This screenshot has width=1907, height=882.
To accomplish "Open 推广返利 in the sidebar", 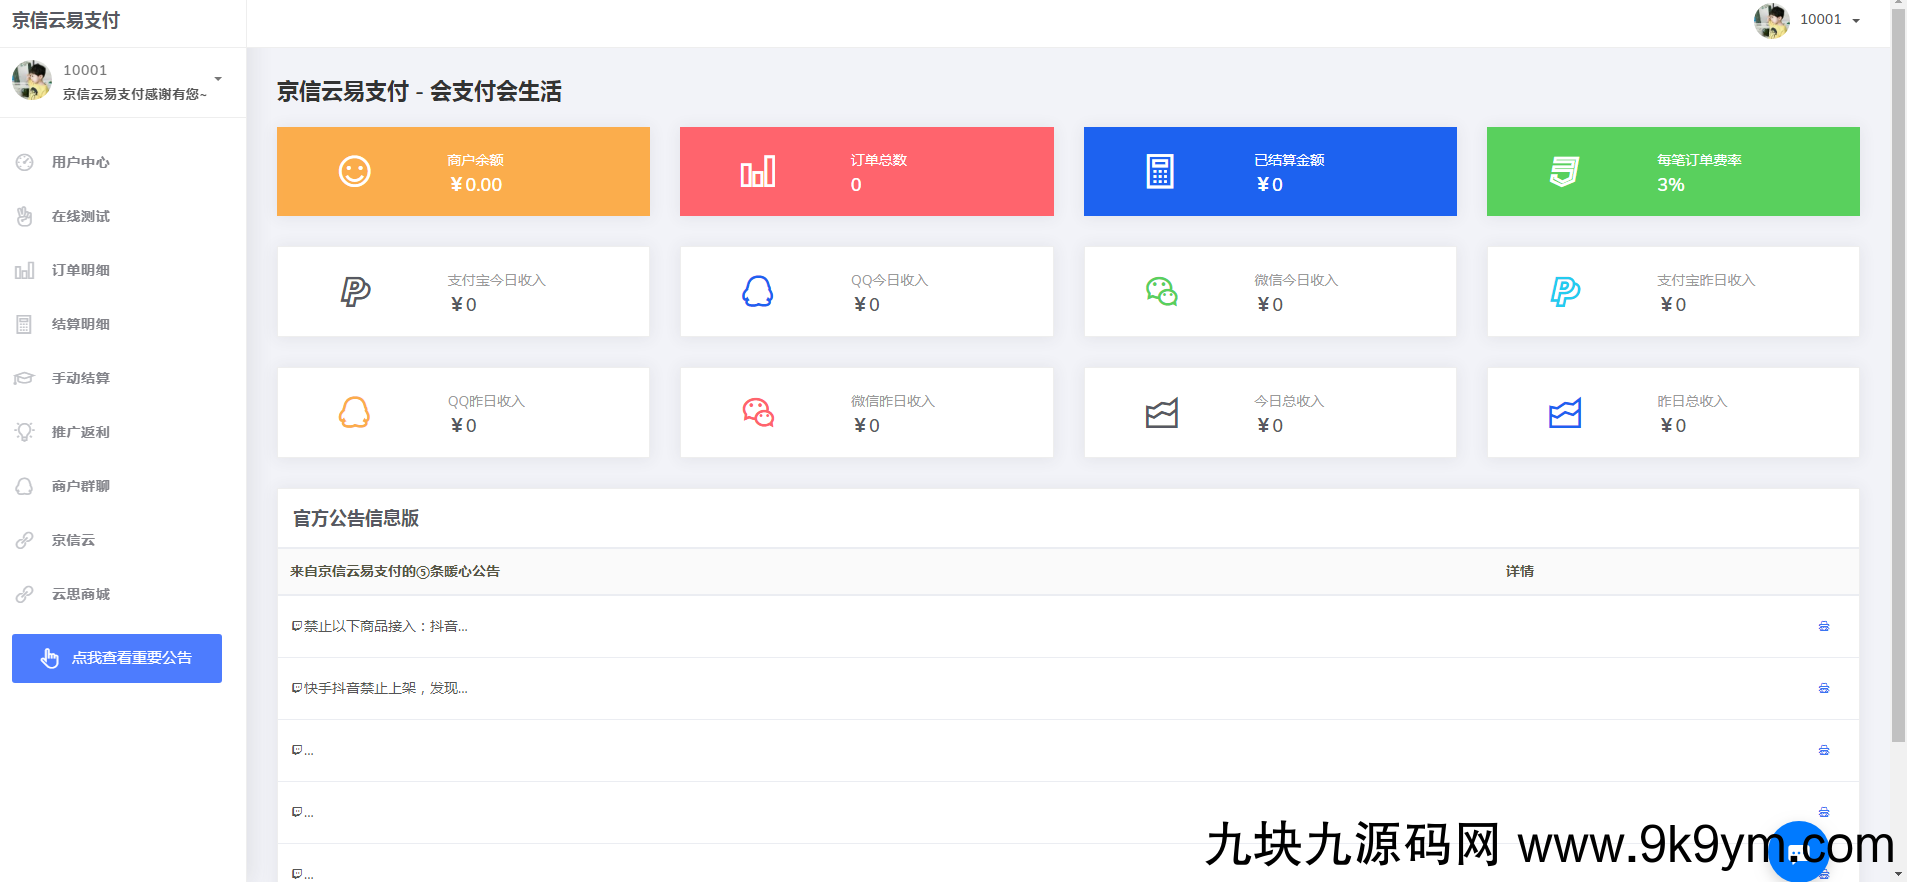I will (81, 432).
